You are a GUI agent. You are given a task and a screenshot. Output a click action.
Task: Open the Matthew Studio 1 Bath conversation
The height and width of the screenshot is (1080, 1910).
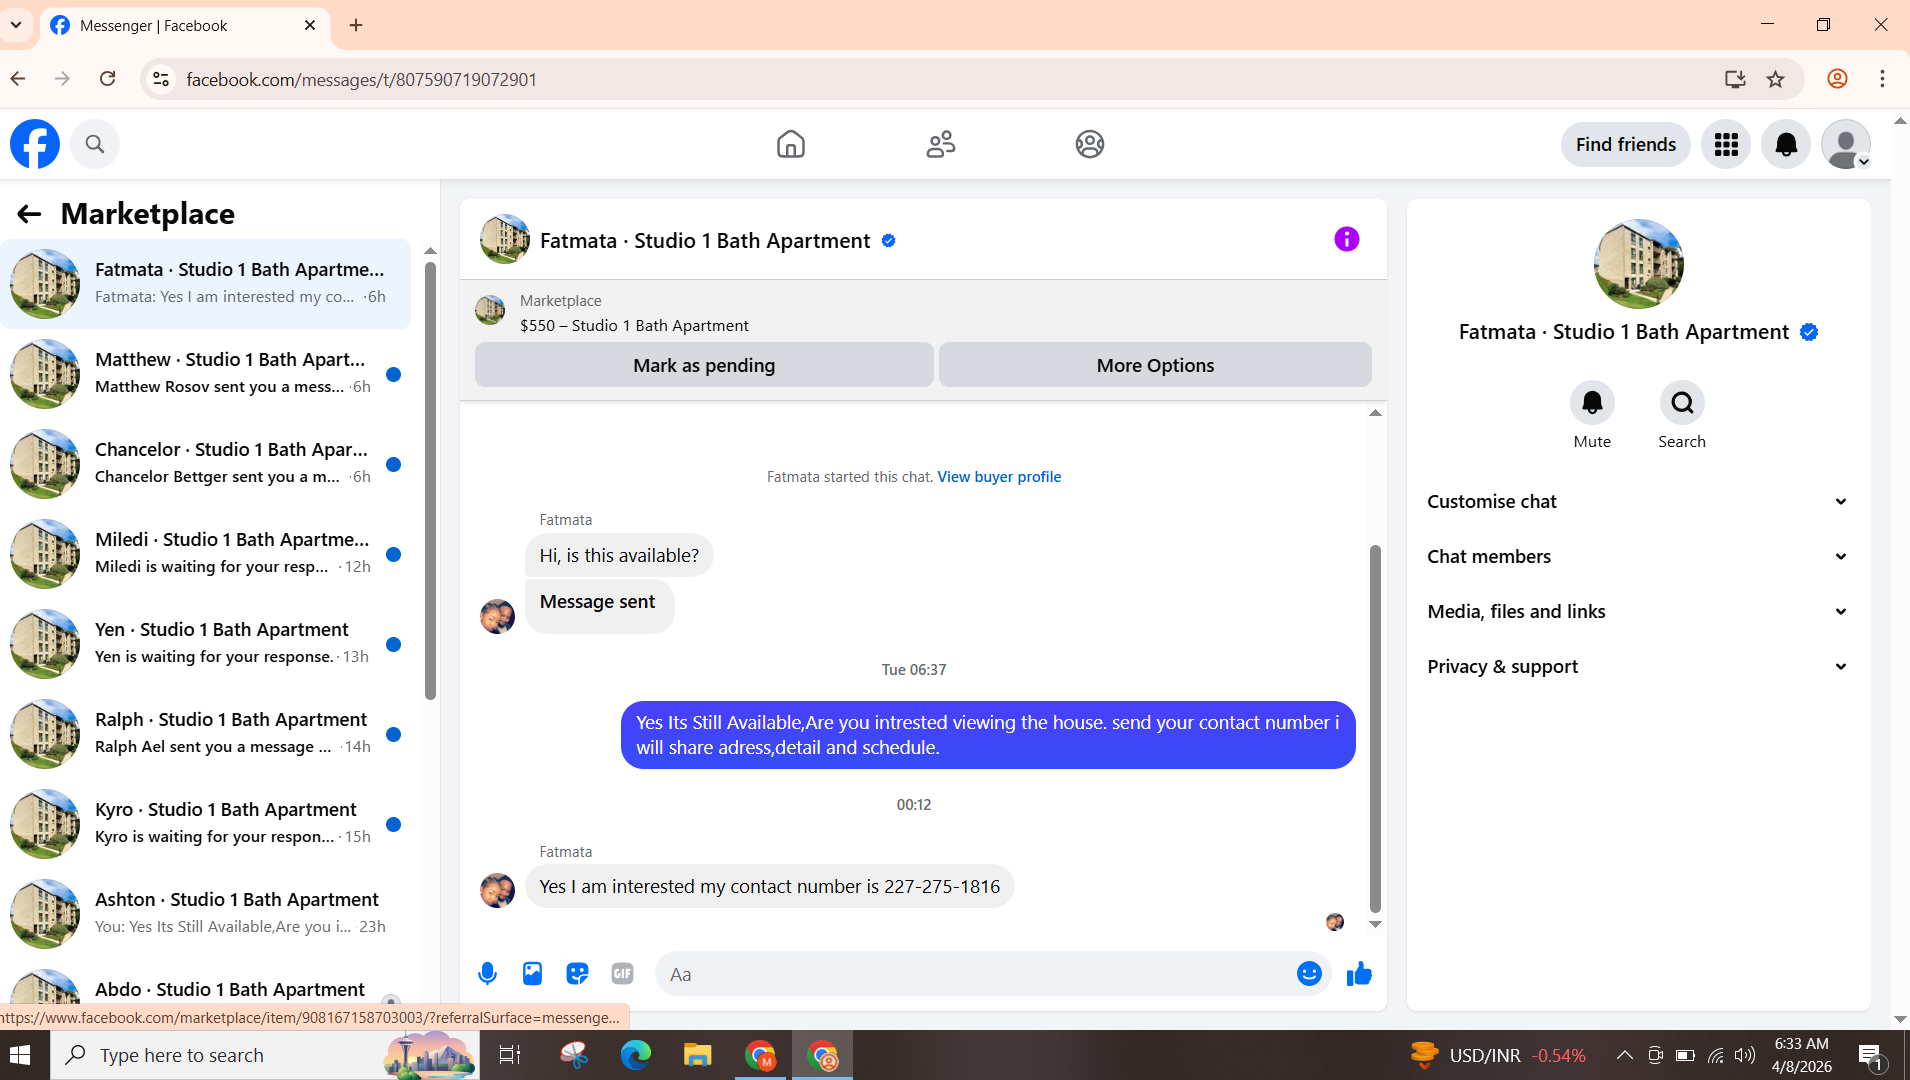(x=206, y=373)
